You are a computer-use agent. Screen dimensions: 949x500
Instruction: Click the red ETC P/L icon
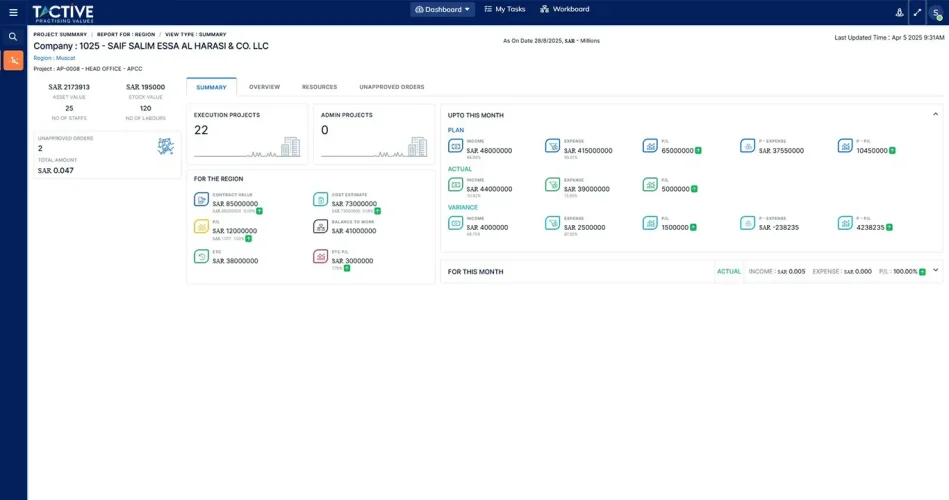(321, 256)
